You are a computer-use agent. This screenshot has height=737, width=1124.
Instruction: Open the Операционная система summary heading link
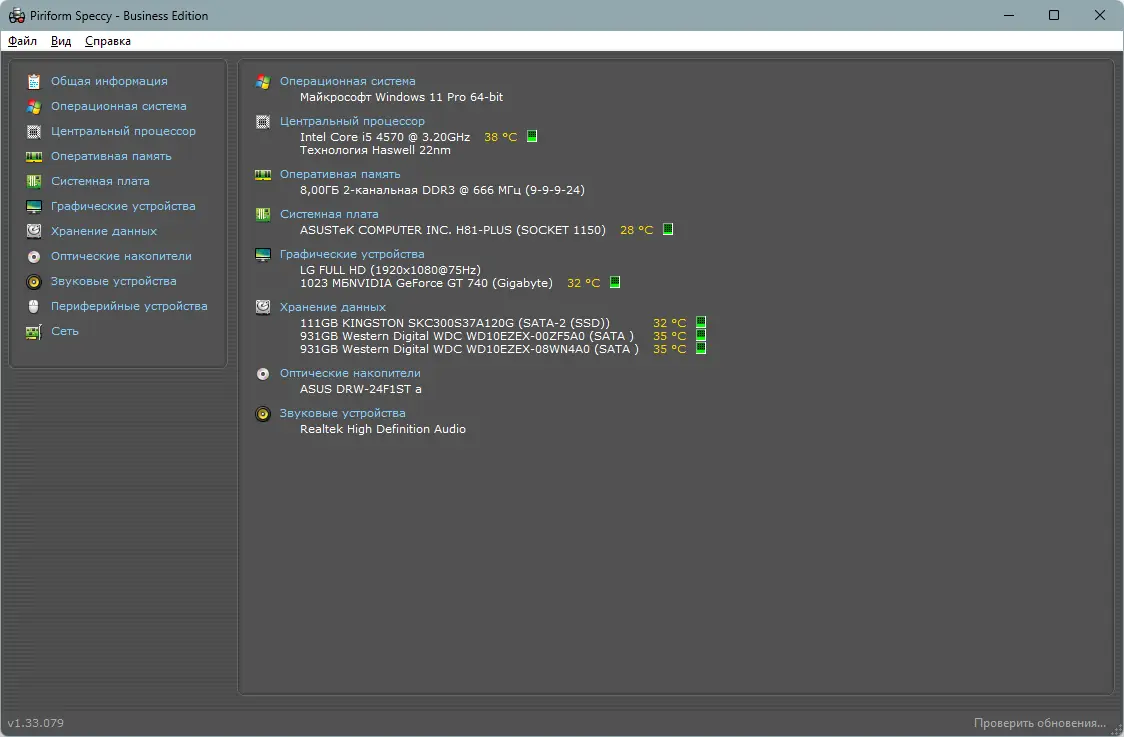[348, 81]
